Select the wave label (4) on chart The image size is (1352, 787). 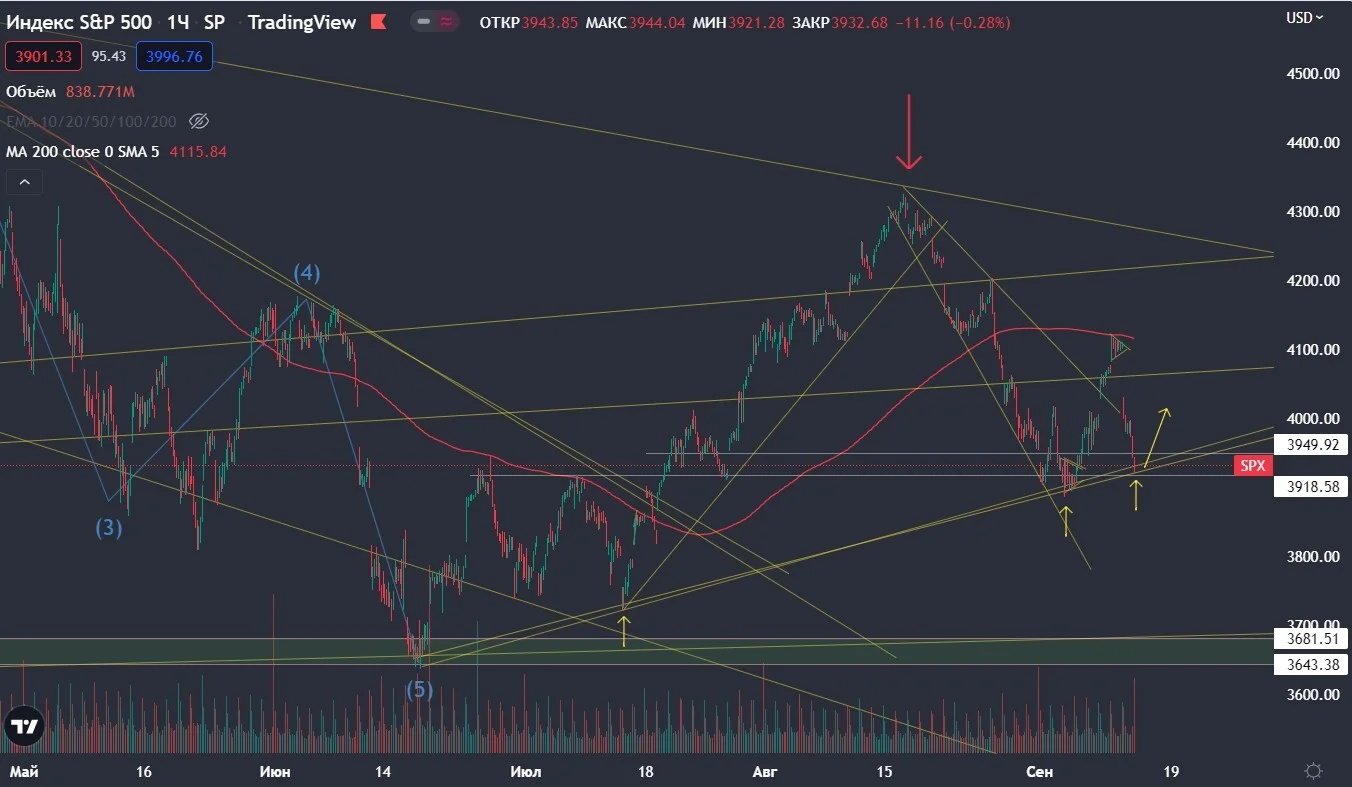click(x=306, y=273)
